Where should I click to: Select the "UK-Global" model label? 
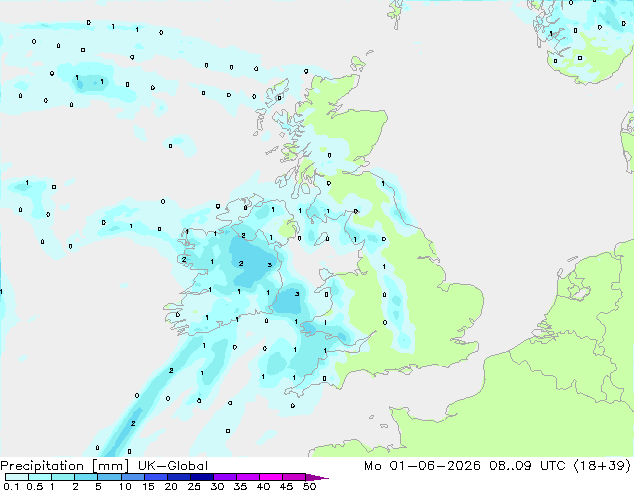(x=173, y=466)
